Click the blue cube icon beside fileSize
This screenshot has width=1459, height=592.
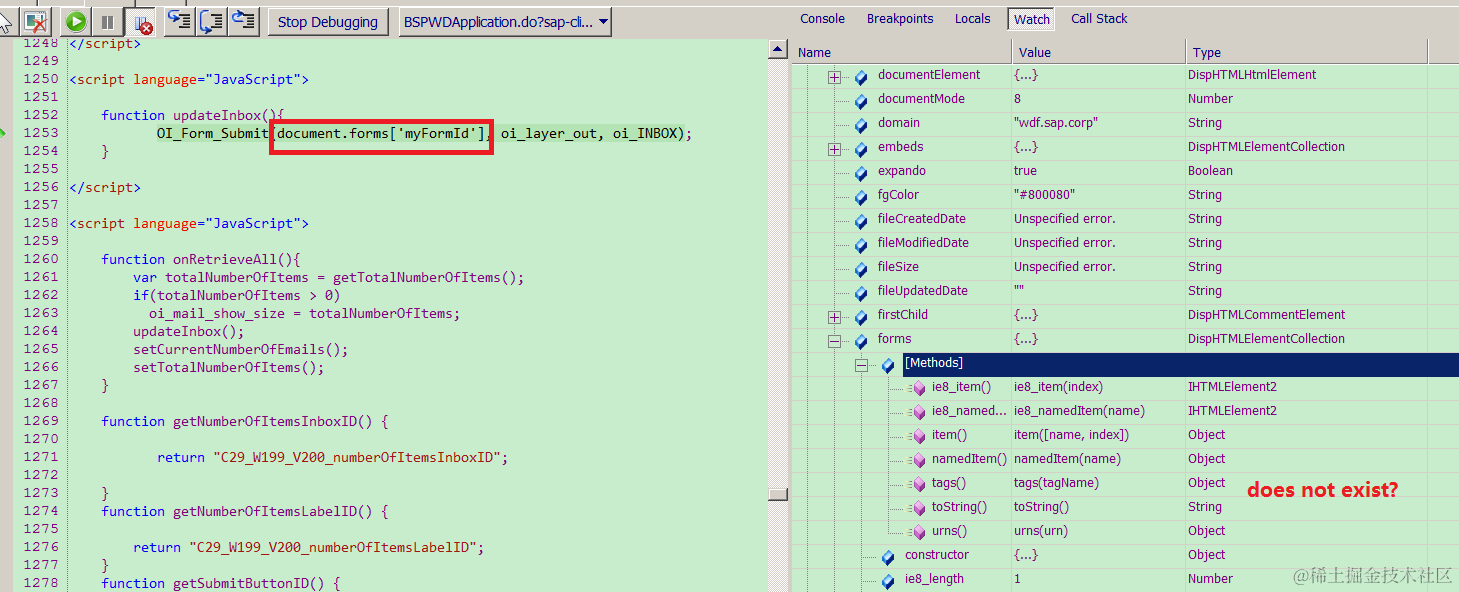861,269
